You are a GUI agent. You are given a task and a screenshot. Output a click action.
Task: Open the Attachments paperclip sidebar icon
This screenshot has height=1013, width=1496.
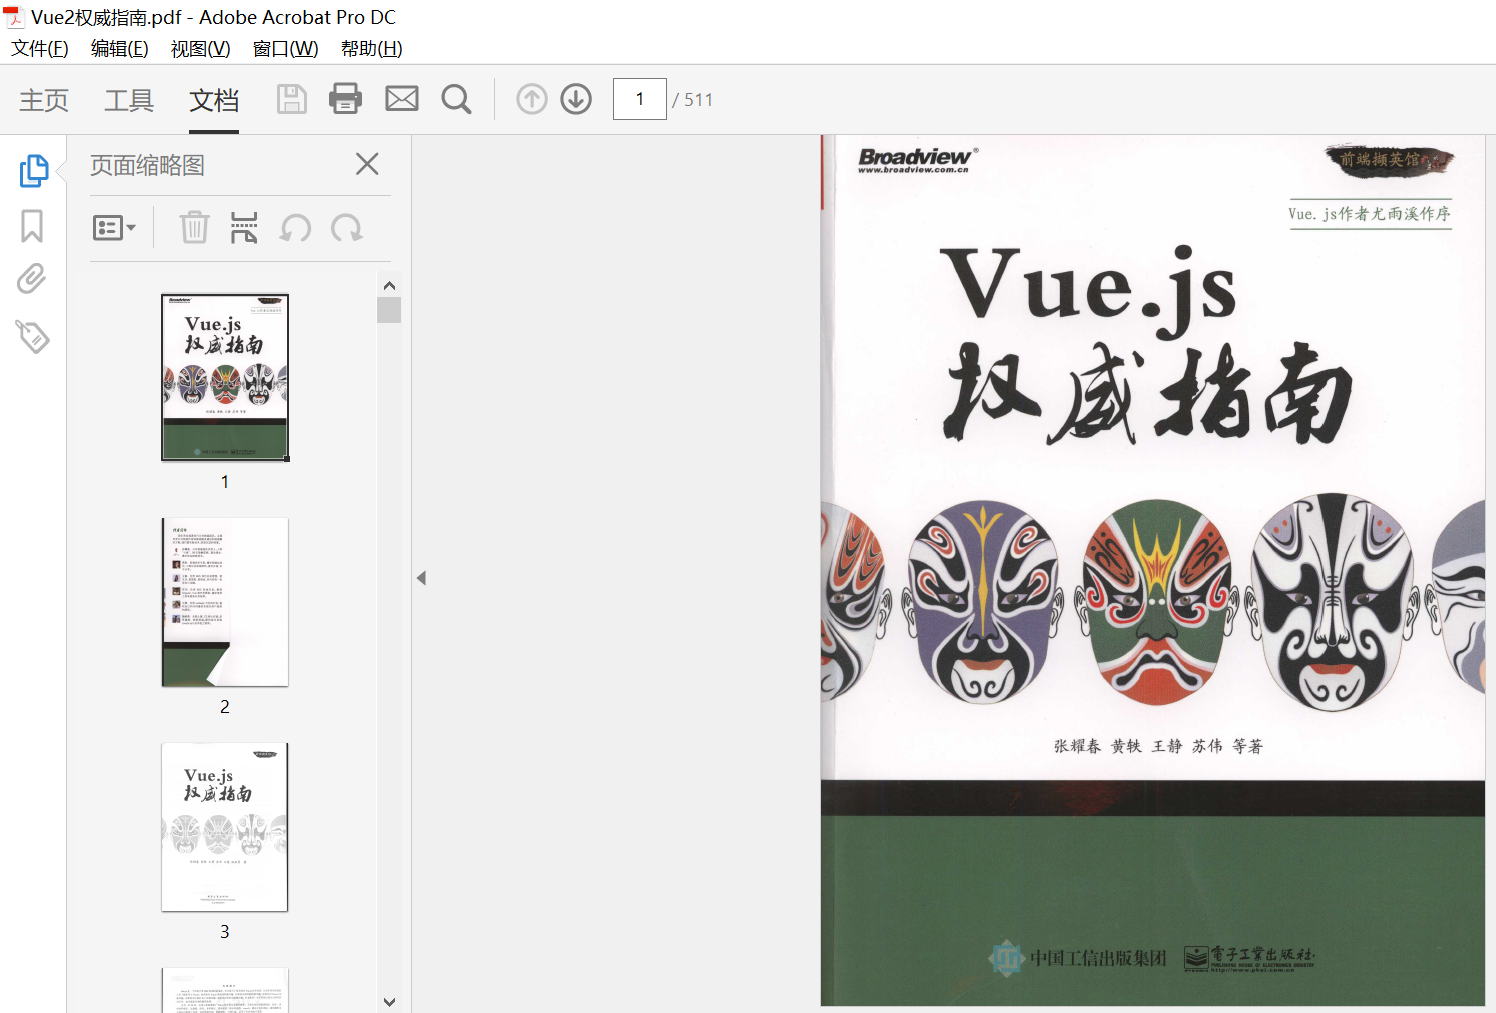point(32,279)
